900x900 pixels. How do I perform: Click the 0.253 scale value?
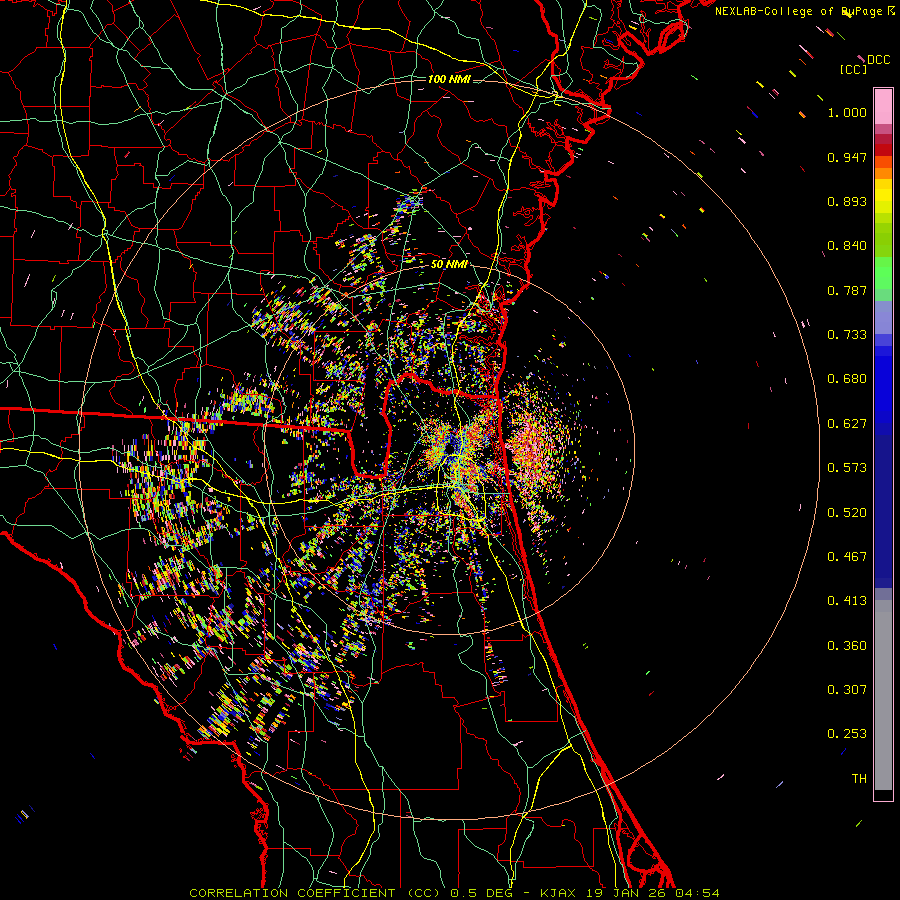point(847,734)
